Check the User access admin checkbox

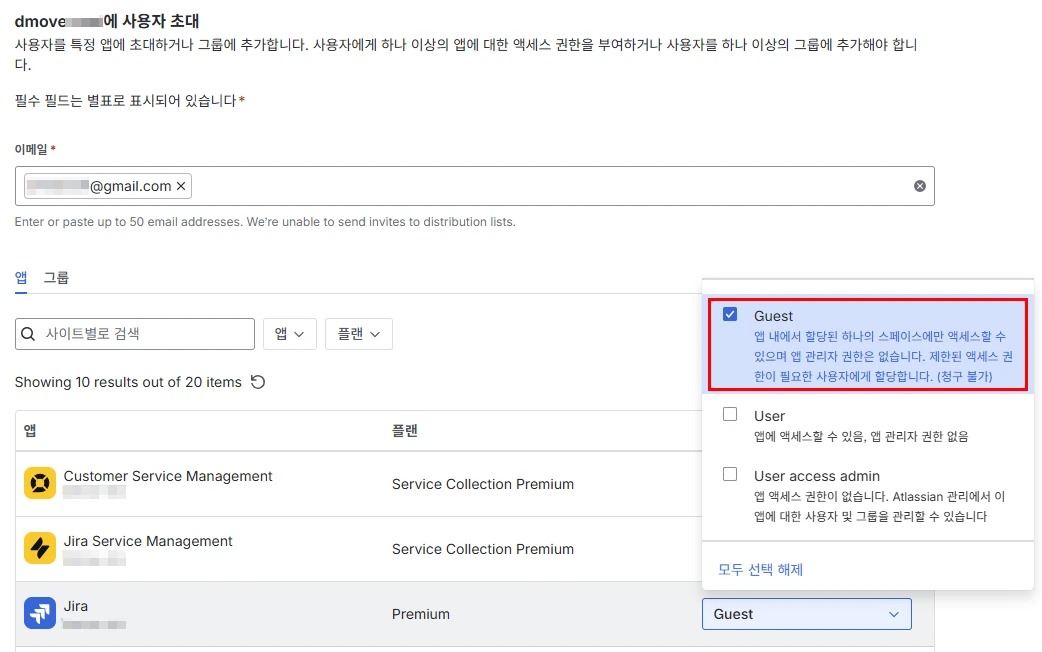(x=730, y=474)
